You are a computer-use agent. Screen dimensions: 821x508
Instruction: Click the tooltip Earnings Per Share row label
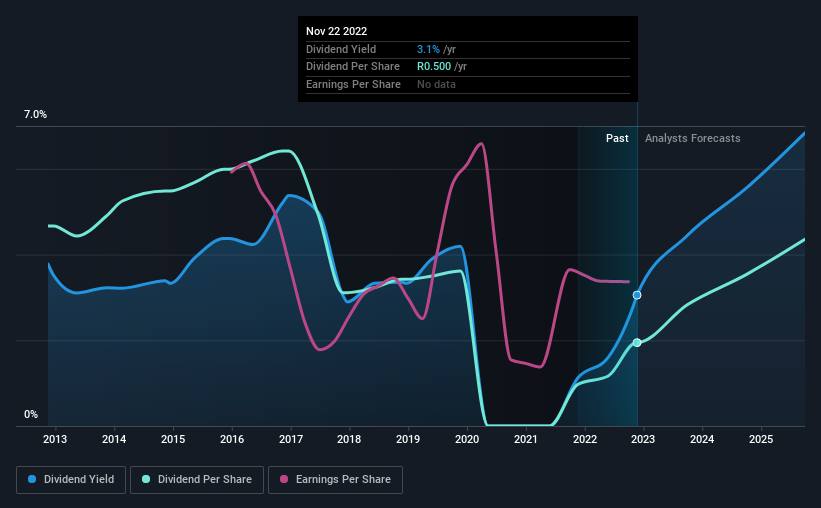[353, 84]
